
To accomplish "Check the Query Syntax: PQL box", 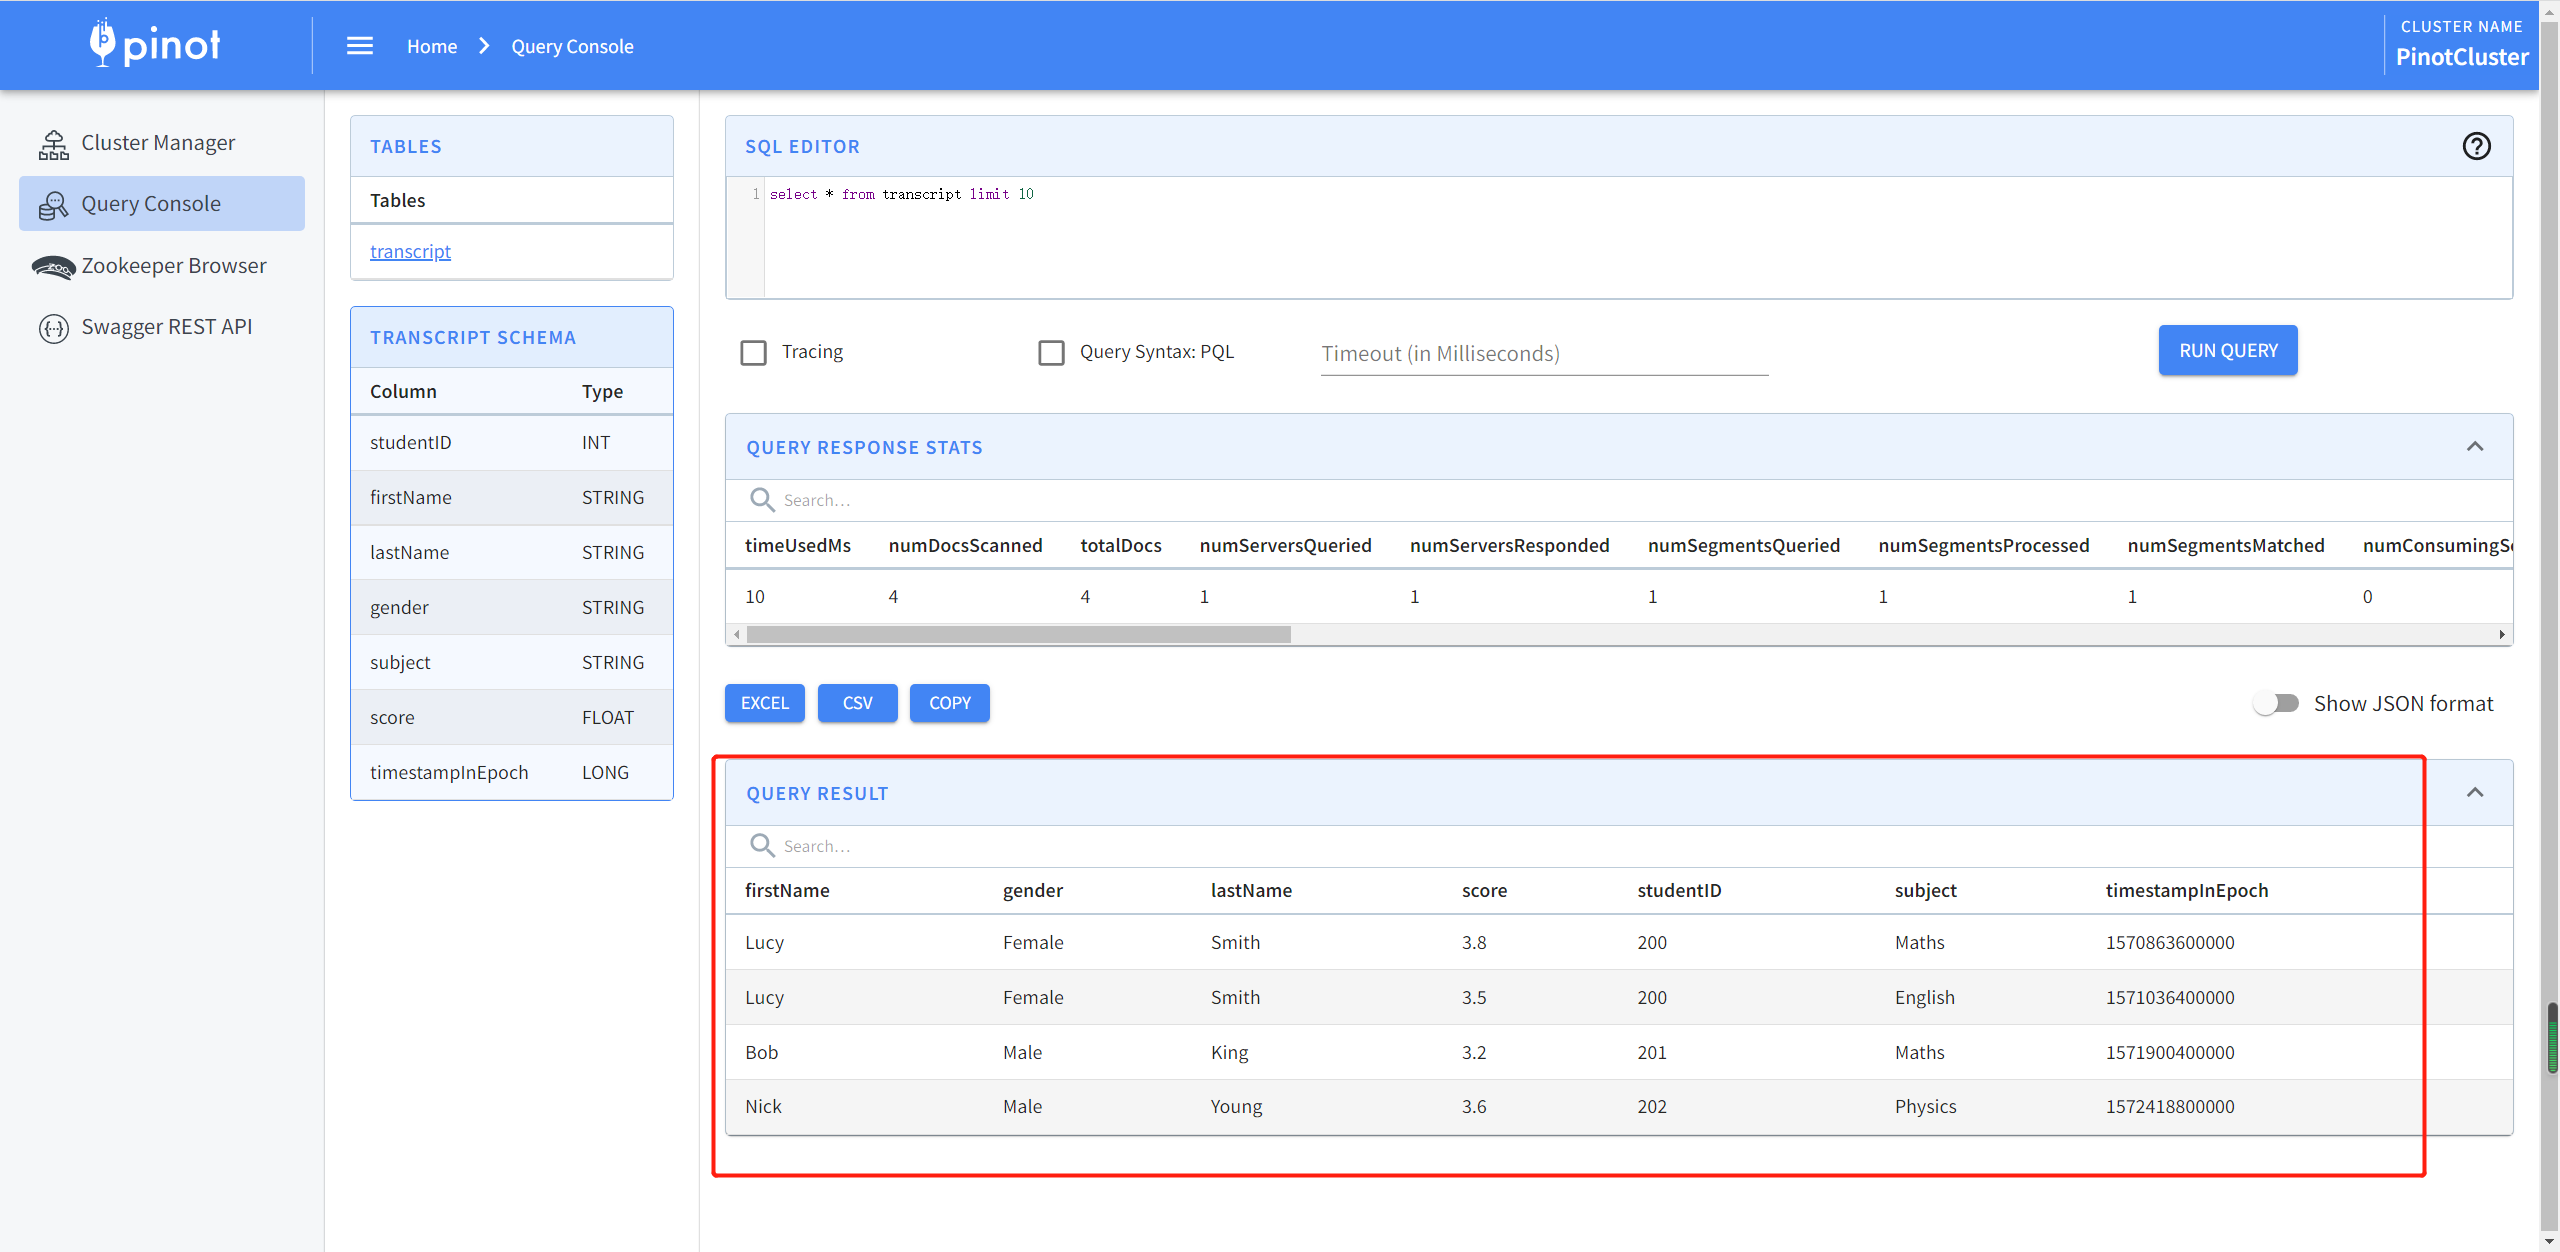I will [x=1051, y=353].
